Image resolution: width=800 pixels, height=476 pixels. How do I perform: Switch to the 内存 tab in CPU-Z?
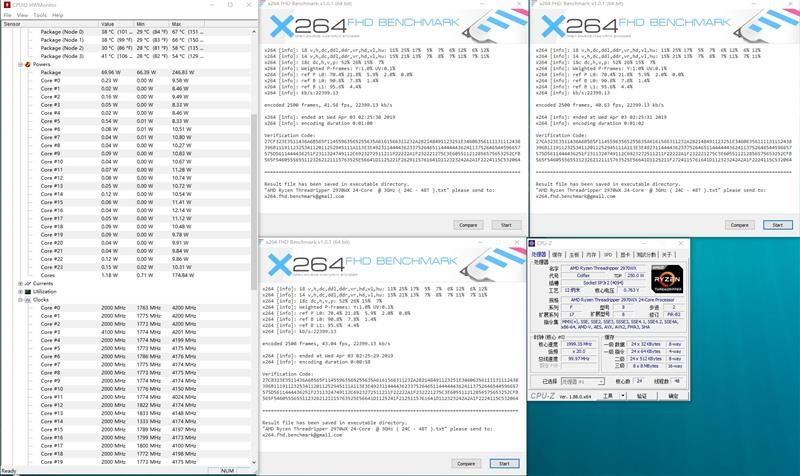[x=591, y=254]
